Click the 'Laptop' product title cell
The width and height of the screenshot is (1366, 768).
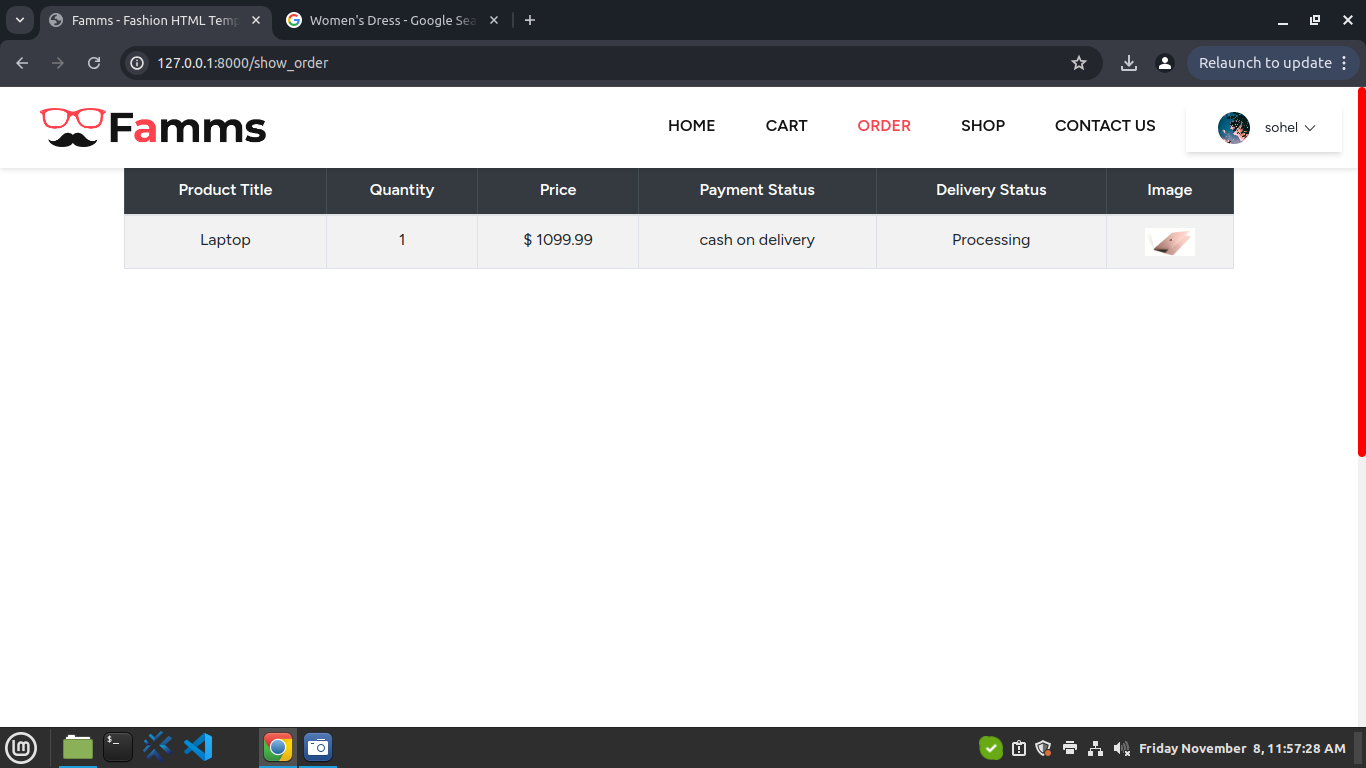coord(225,240)
